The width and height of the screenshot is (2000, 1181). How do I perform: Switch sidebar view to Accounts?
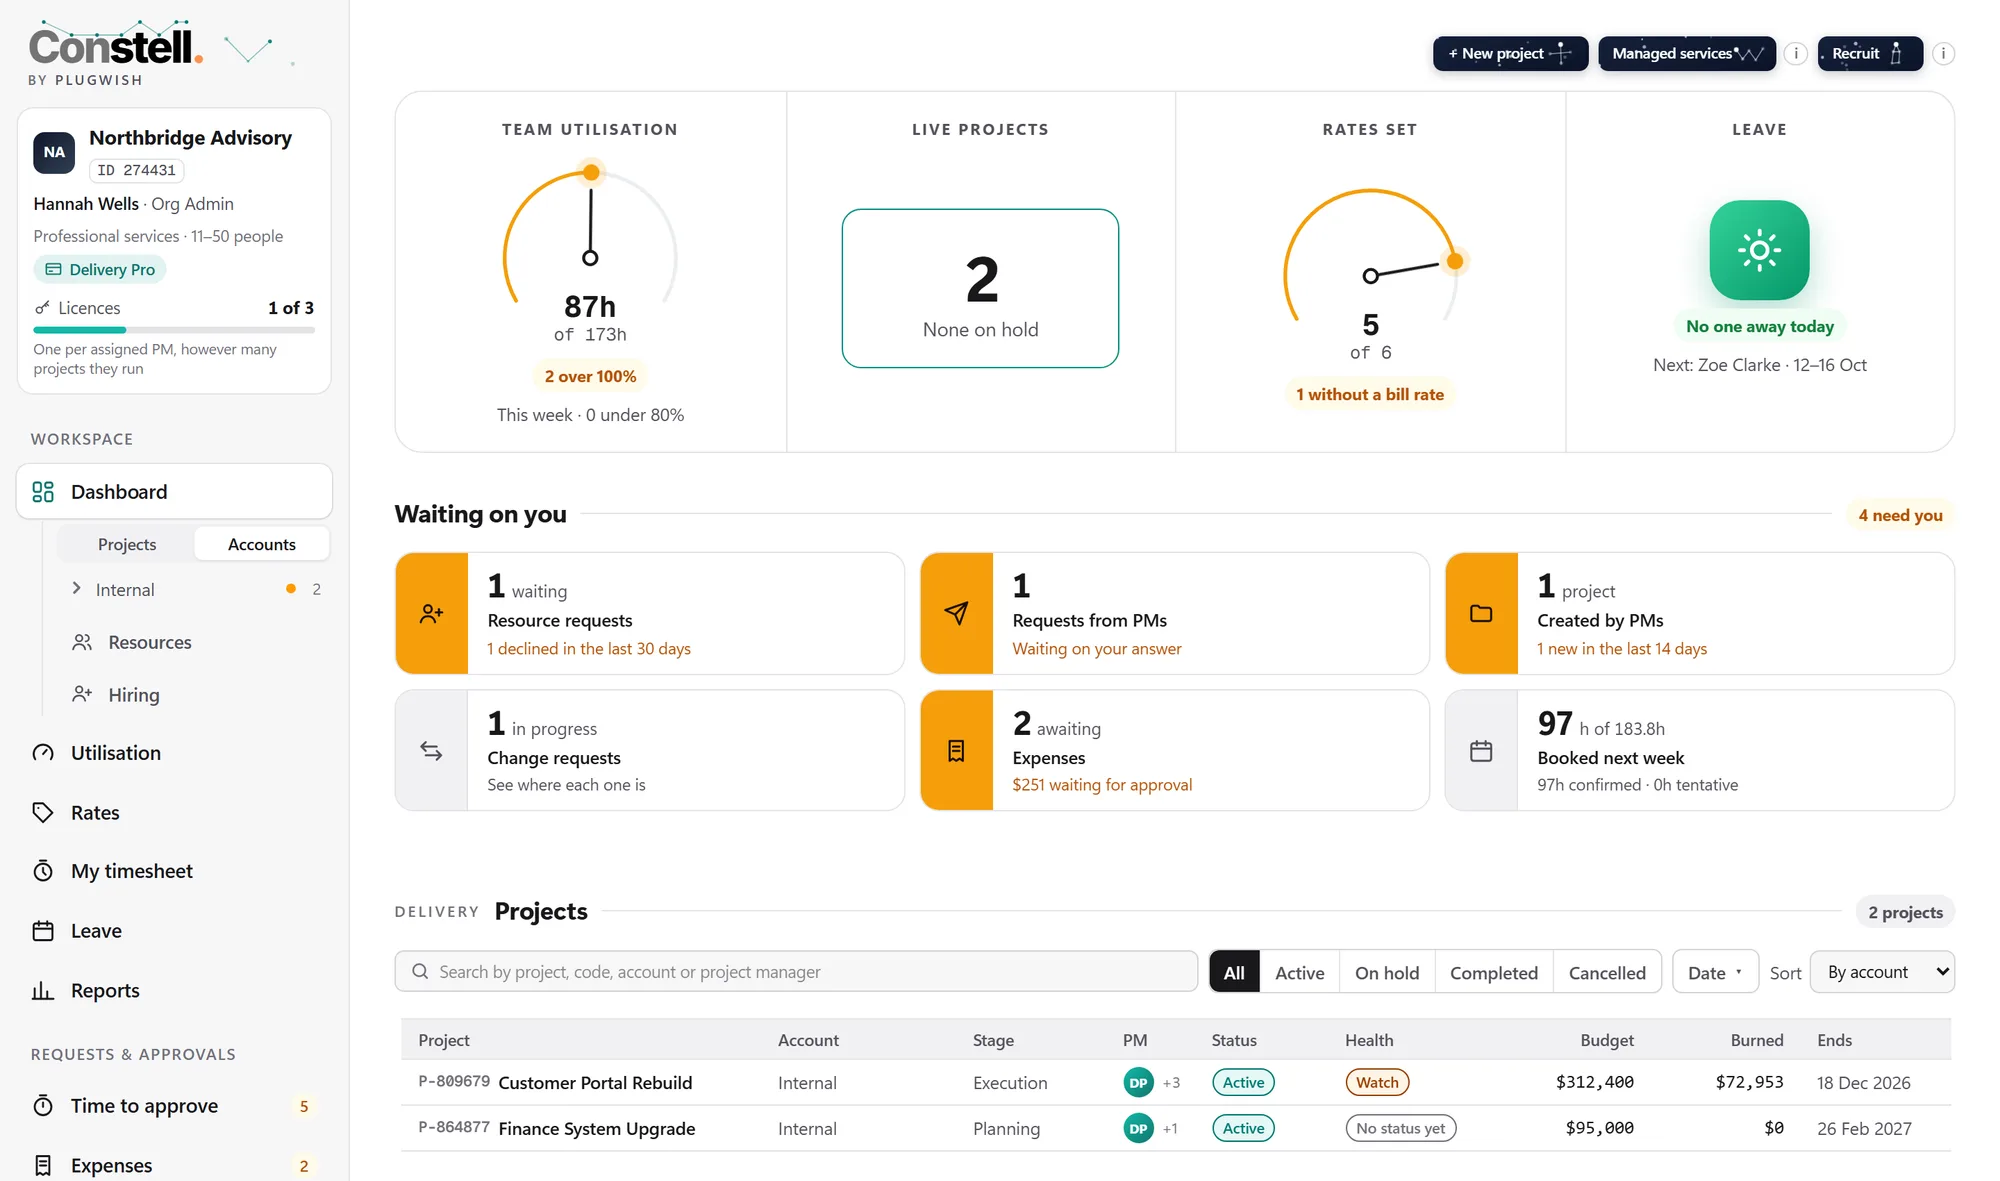pyautogui.click(x=262, y=544)
